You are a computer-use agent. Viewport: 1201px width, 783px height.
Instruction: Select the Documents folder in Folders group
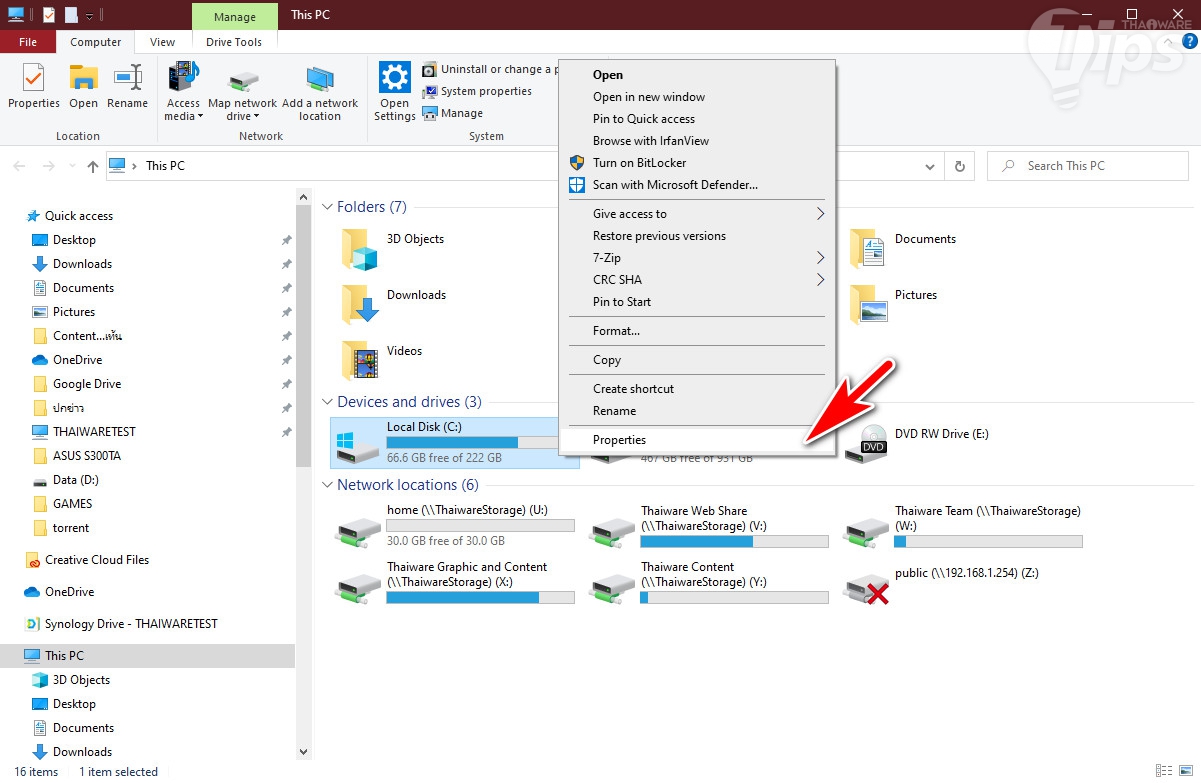[903, 249]
